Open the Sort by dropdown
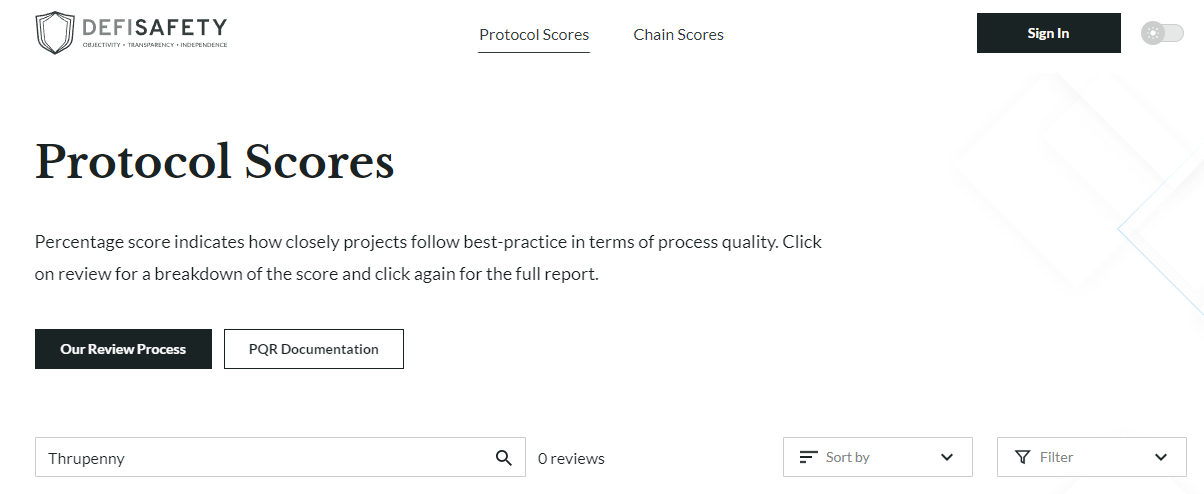The height and width of the screenshot is (494, 1204). (x=878, y=457)
